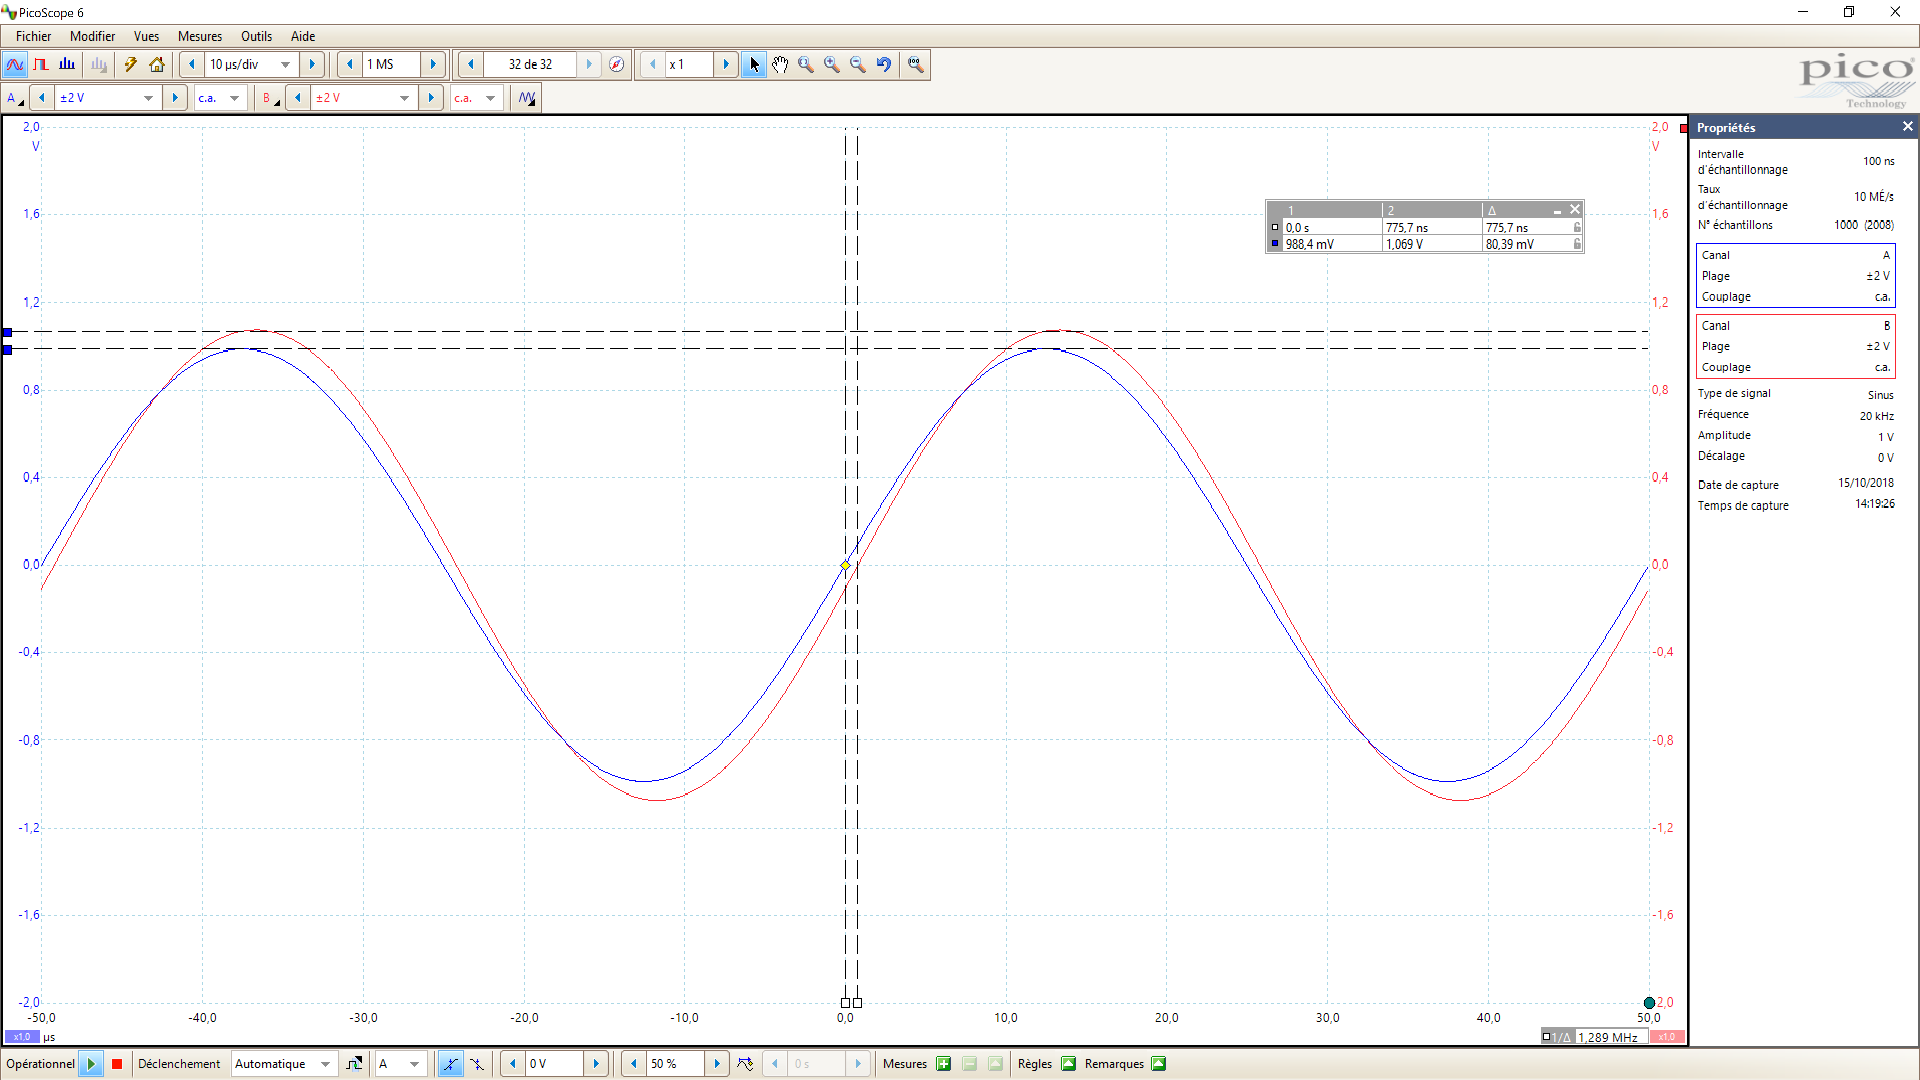Increase Channel B voltage range
1920x1080 pixels.
pos(431,98)
